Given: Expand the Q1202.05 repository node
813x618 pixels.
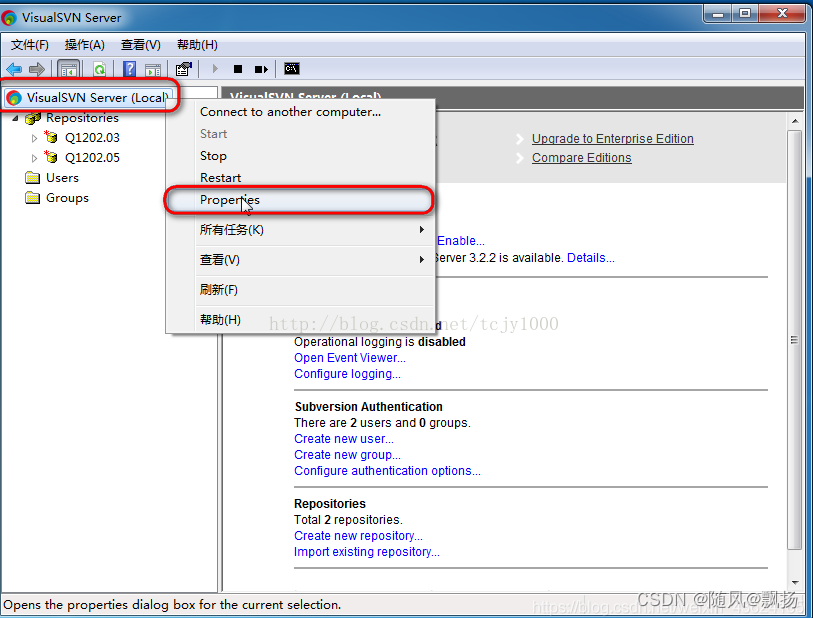Looking at the screenshot, I should (34, 158).
